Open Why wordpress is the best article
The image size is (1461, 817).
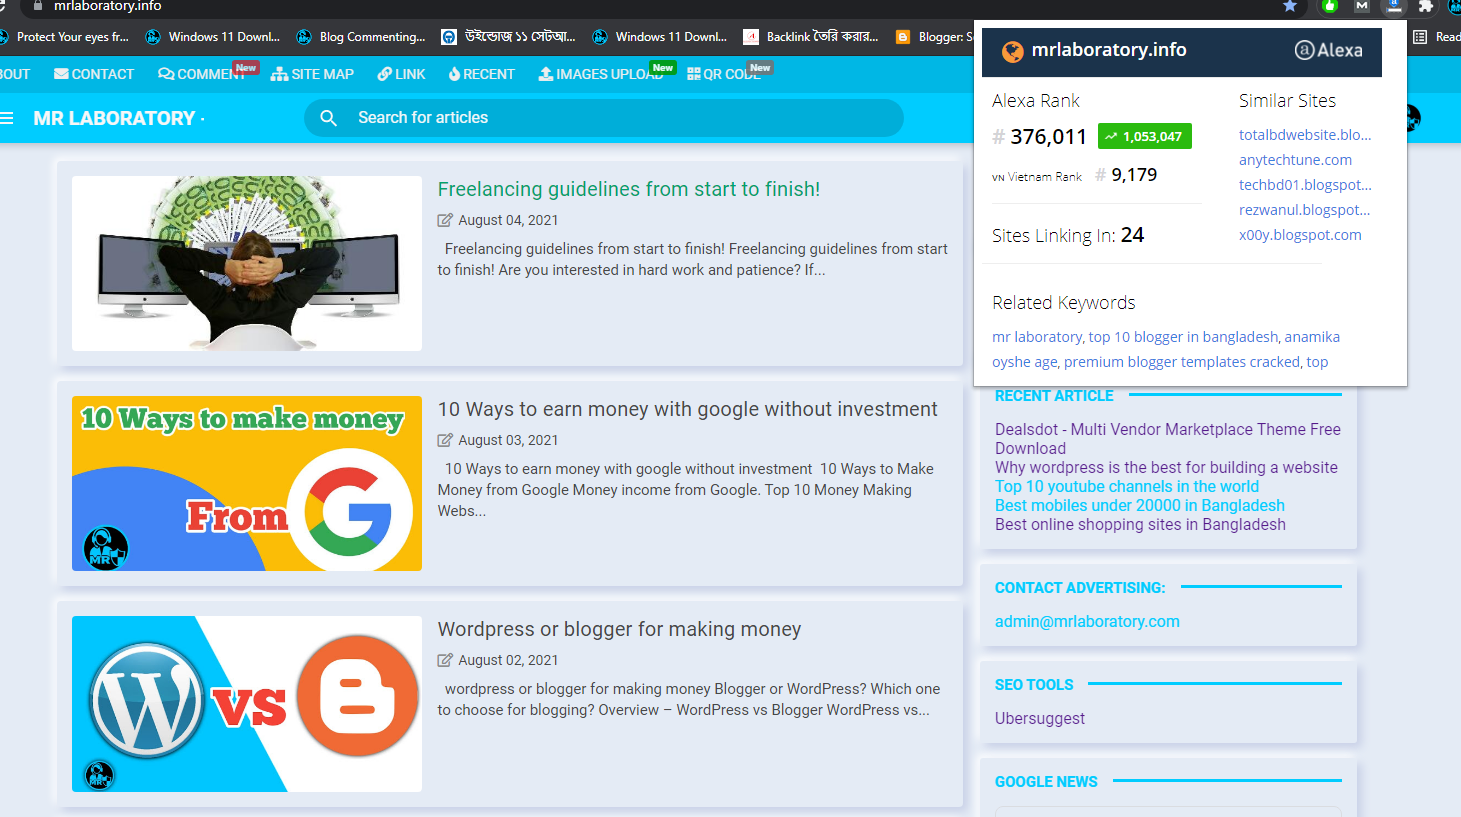point(1166,468)
